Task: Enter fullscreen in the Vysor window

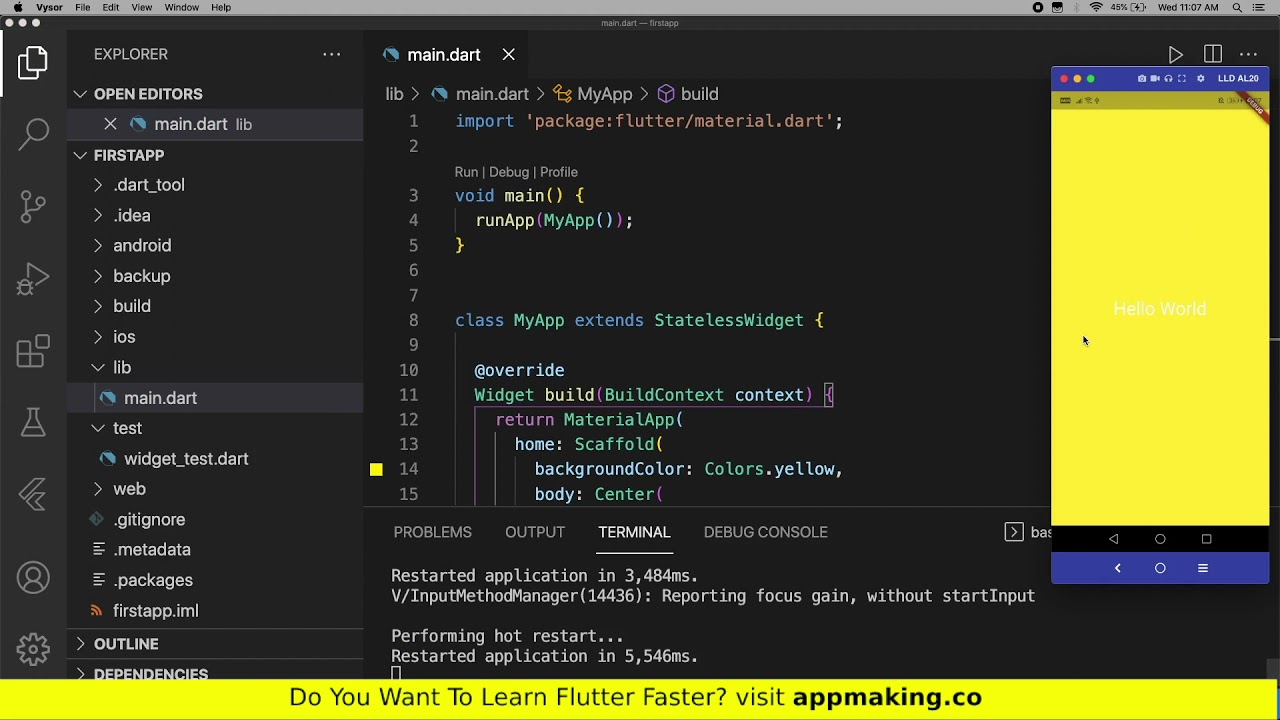Action: click(x=1182, y=78)
